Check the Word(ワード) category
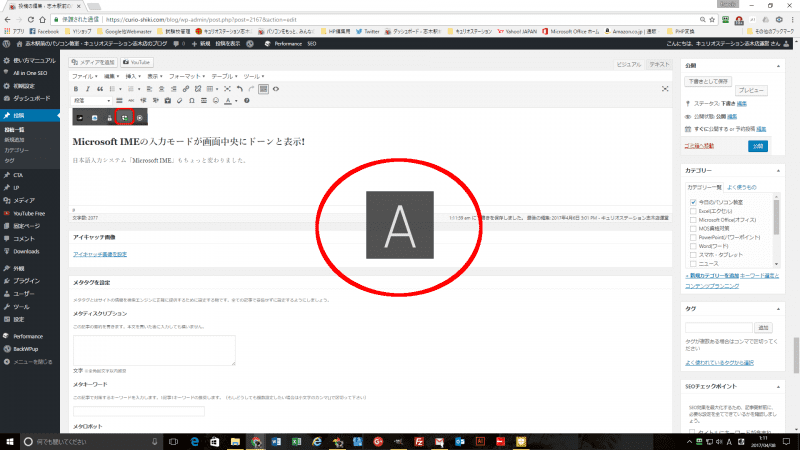 [693, 246]
